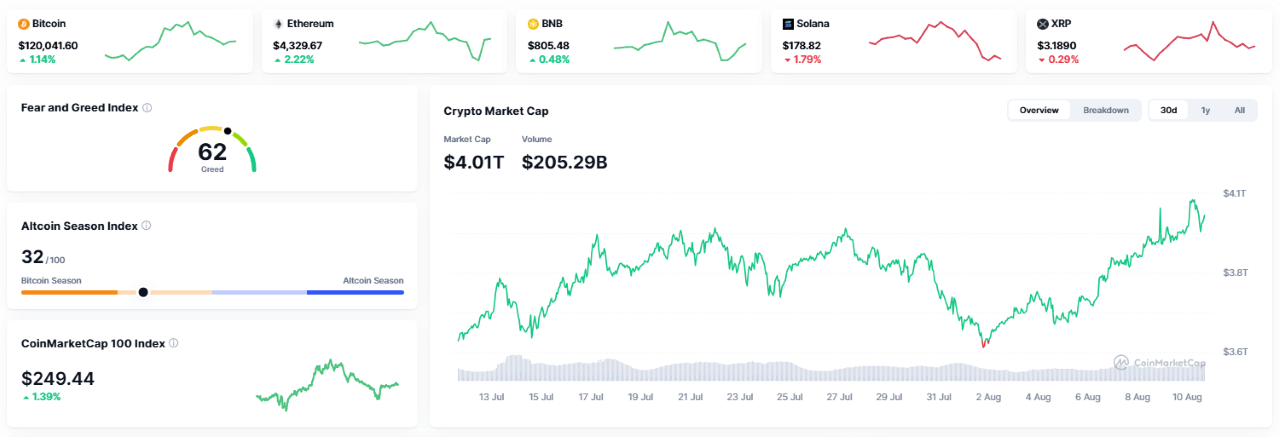
Task: Open the Bitcoin price sparkline chart
Action: point(170,42)
